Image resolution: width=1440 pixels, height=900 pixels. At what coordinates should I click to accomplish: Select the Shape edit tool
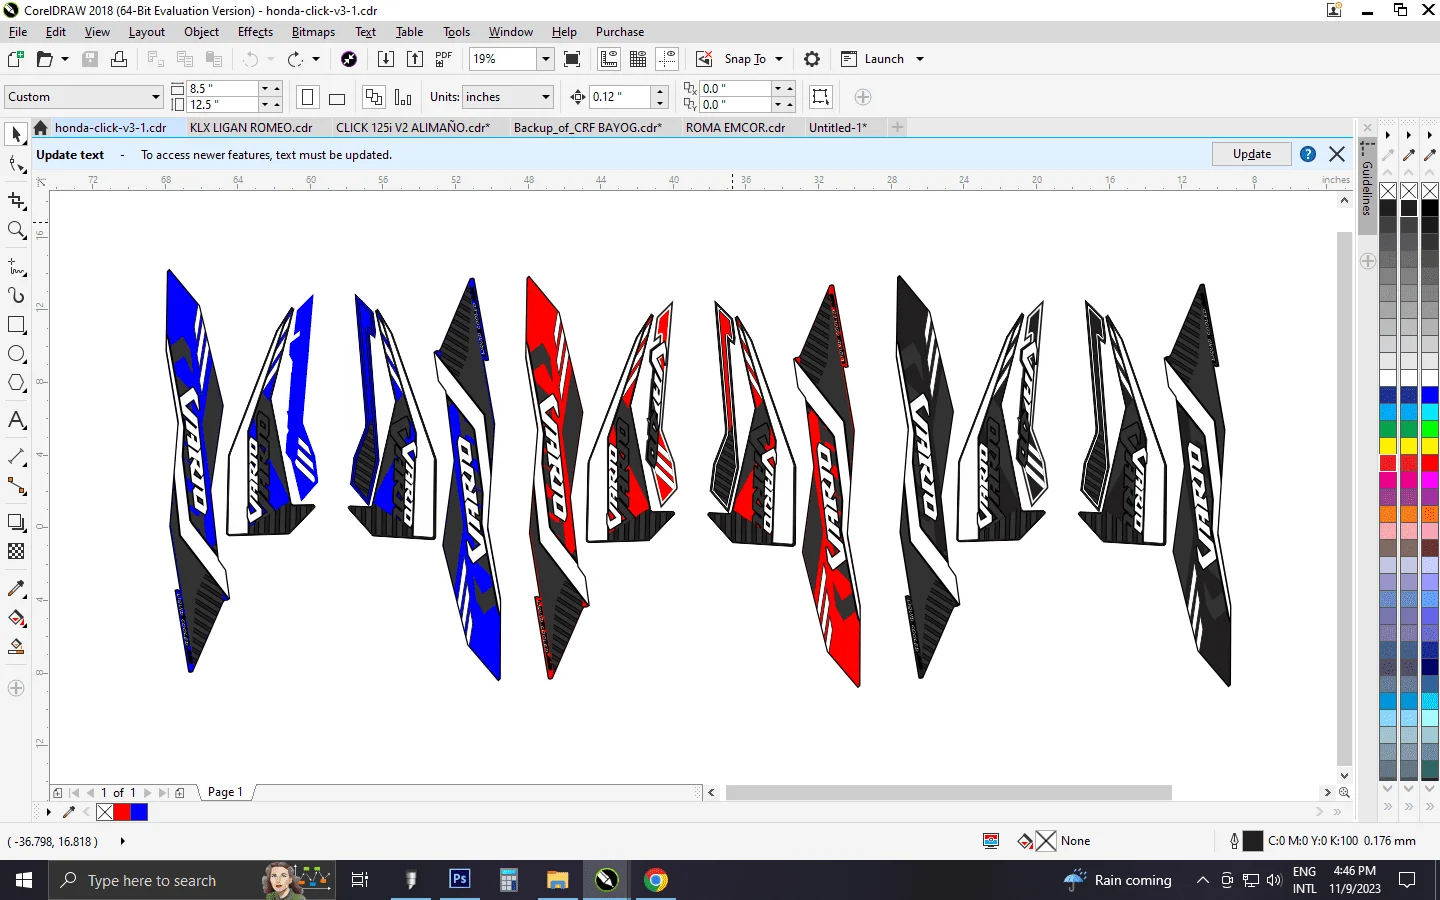[x=16, y=164]
